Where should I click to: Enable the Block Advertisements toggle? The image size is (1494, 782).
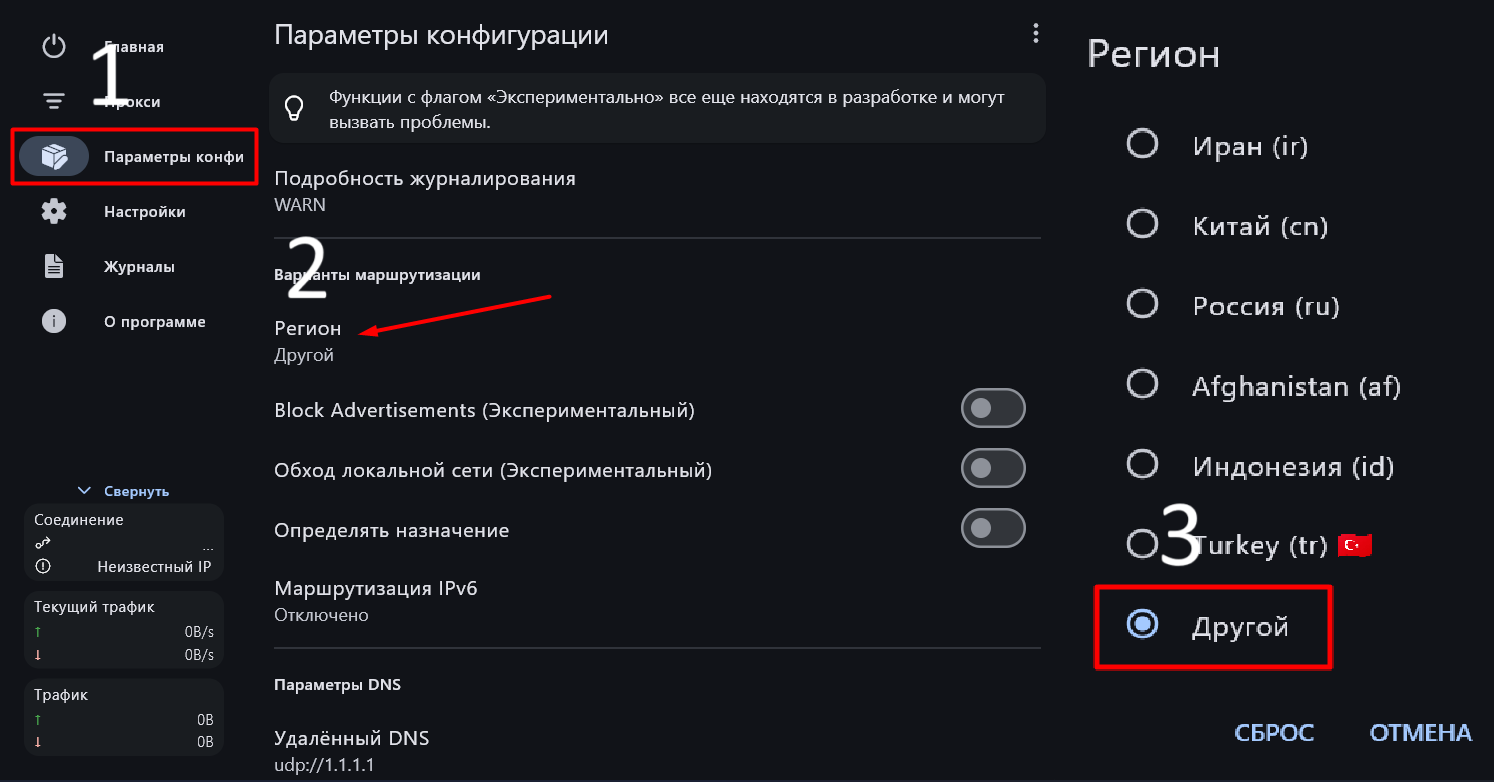coord(993,409)
